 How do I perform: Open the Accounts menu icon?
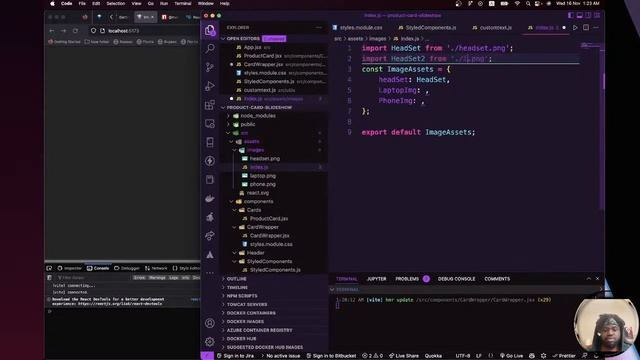click(210, 323)
